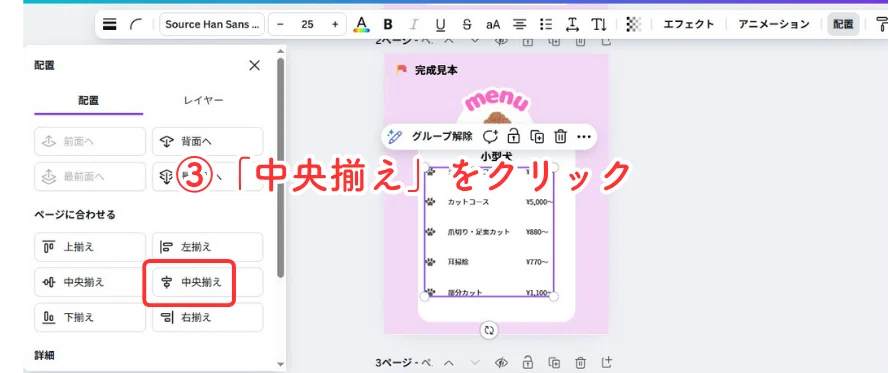Hide page 3 with eye icon
The width and height of the screenshot is (889, 373).
pos(501,362)
